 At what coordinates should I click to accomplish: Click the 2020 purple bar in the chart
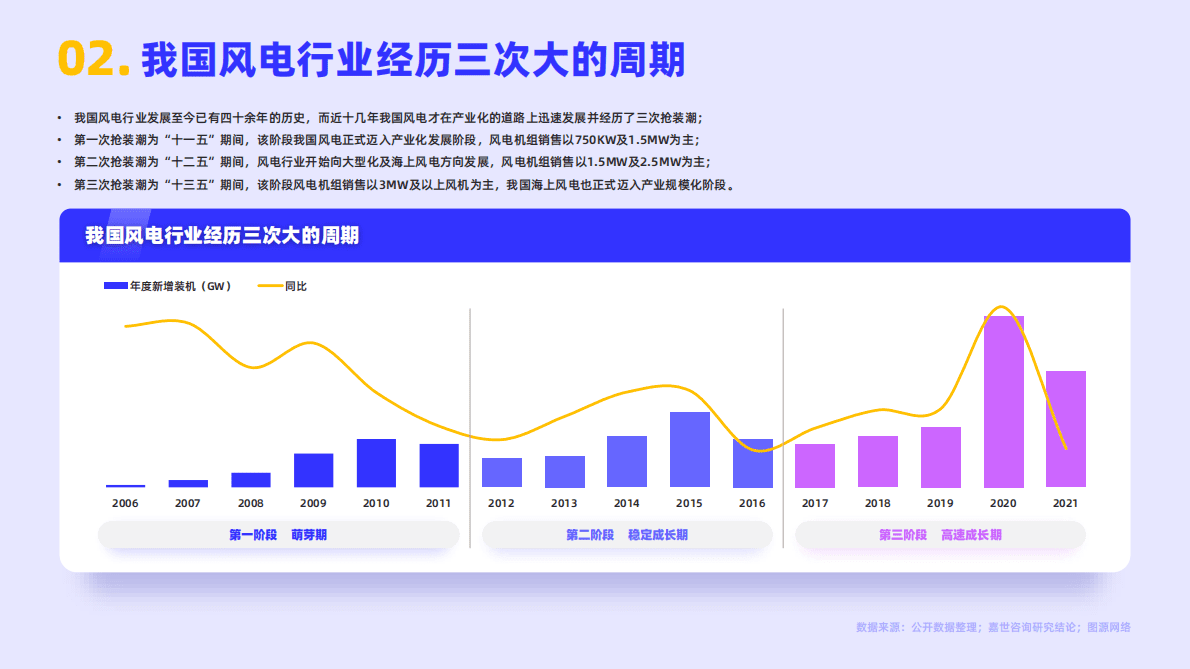pos(1004,400)
